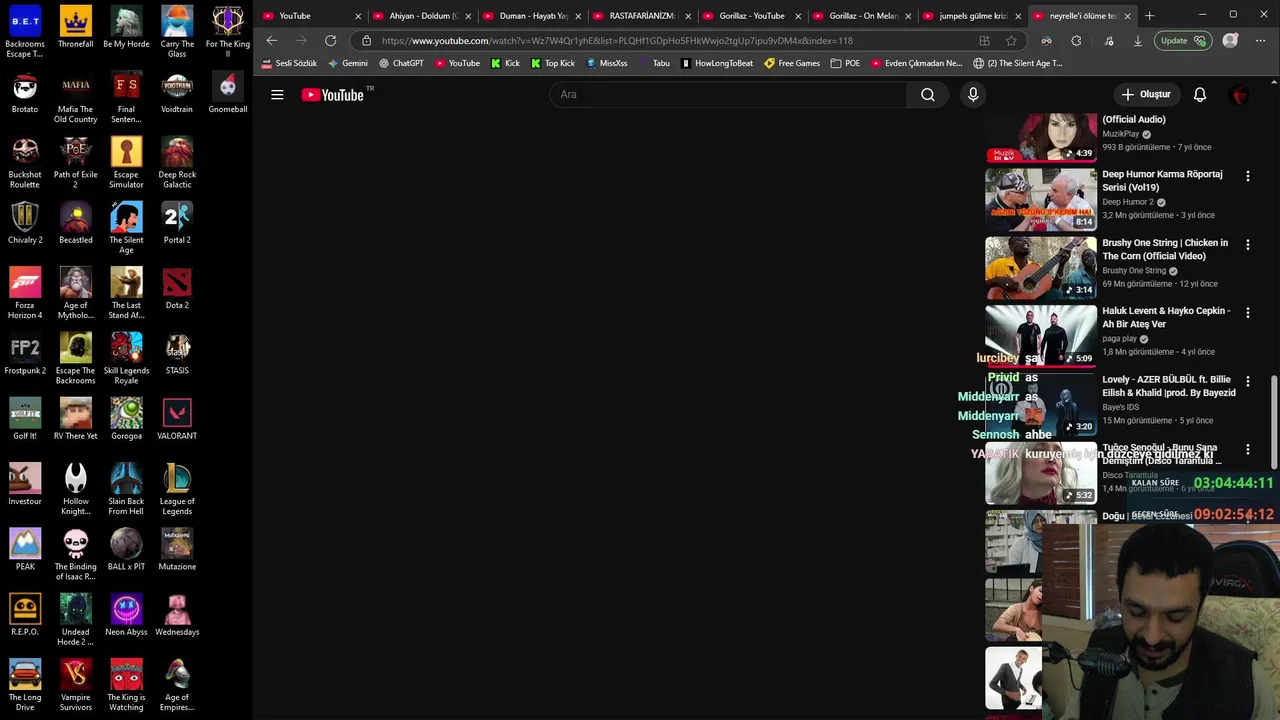This screenshot has height=720, width=1280.
Task: Open the Gemini bookmark
Action: tap(348, 63)
